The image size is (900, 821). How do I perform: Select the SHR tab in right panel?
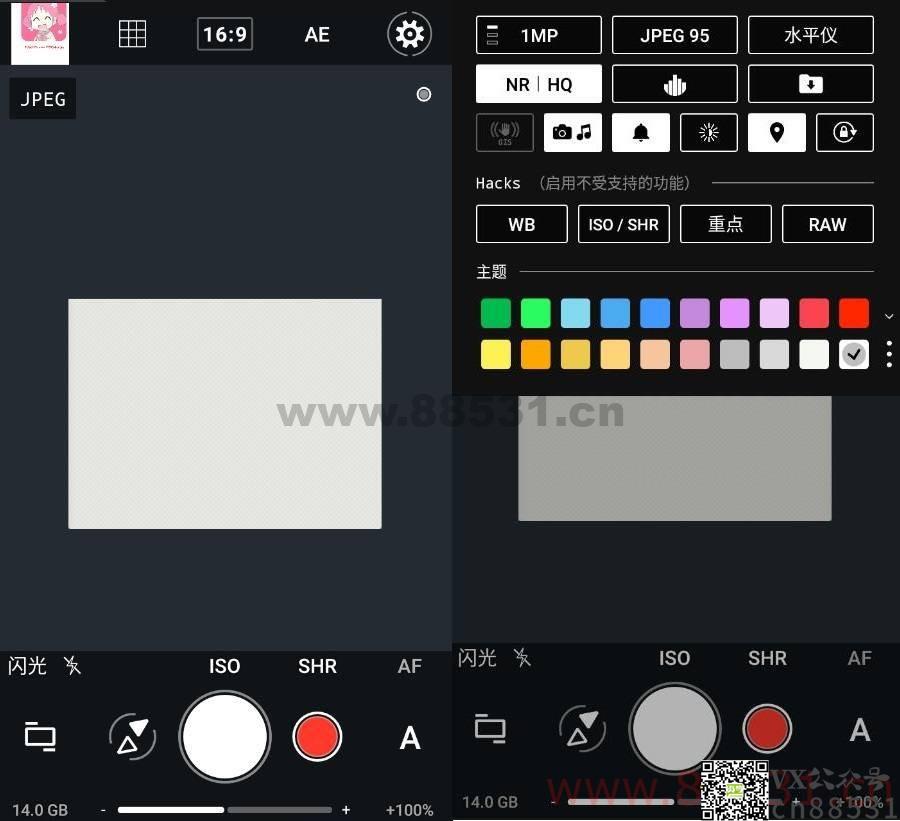tap(767, 658)
